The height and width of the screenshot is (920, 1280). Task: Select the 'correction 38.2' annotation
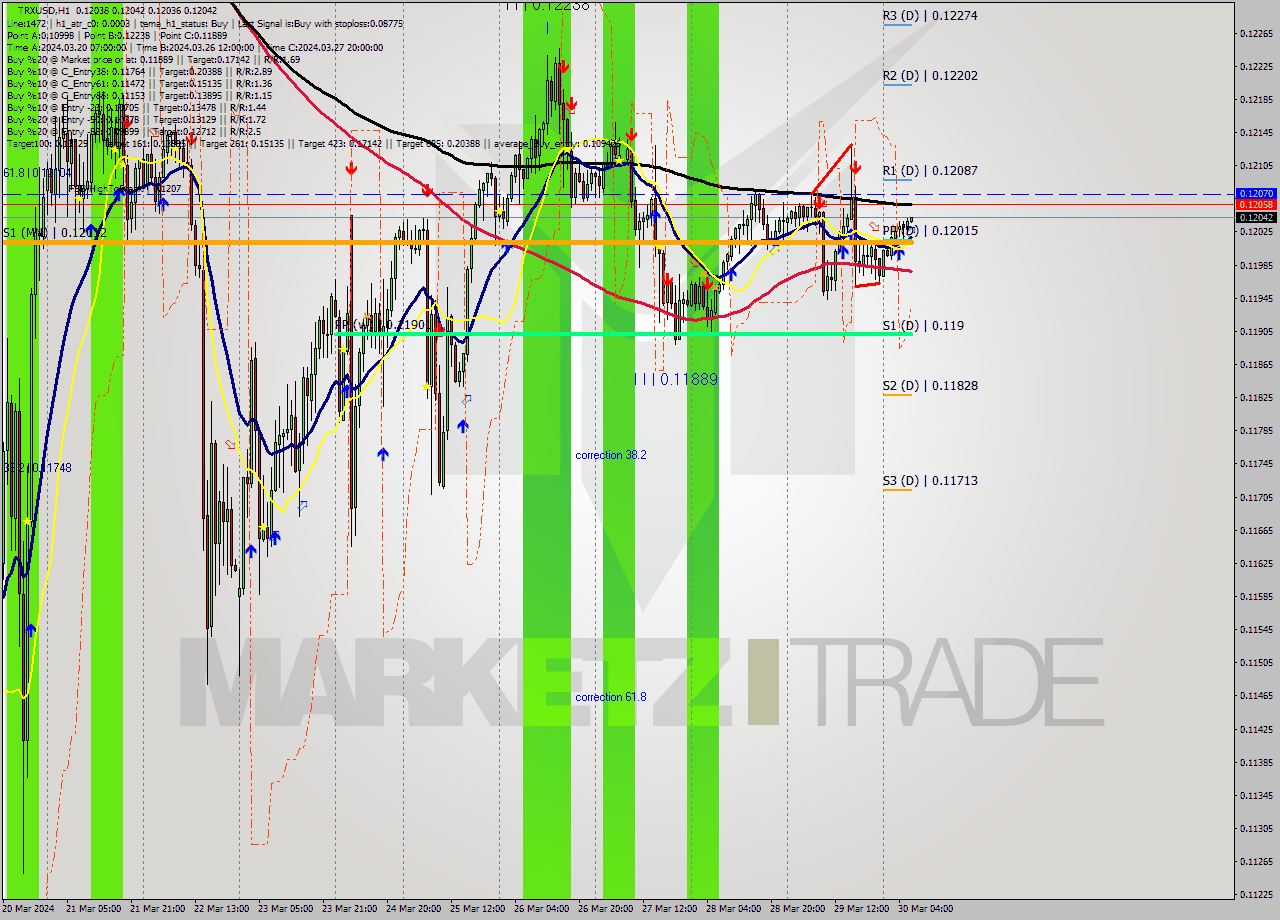(611, 455)
